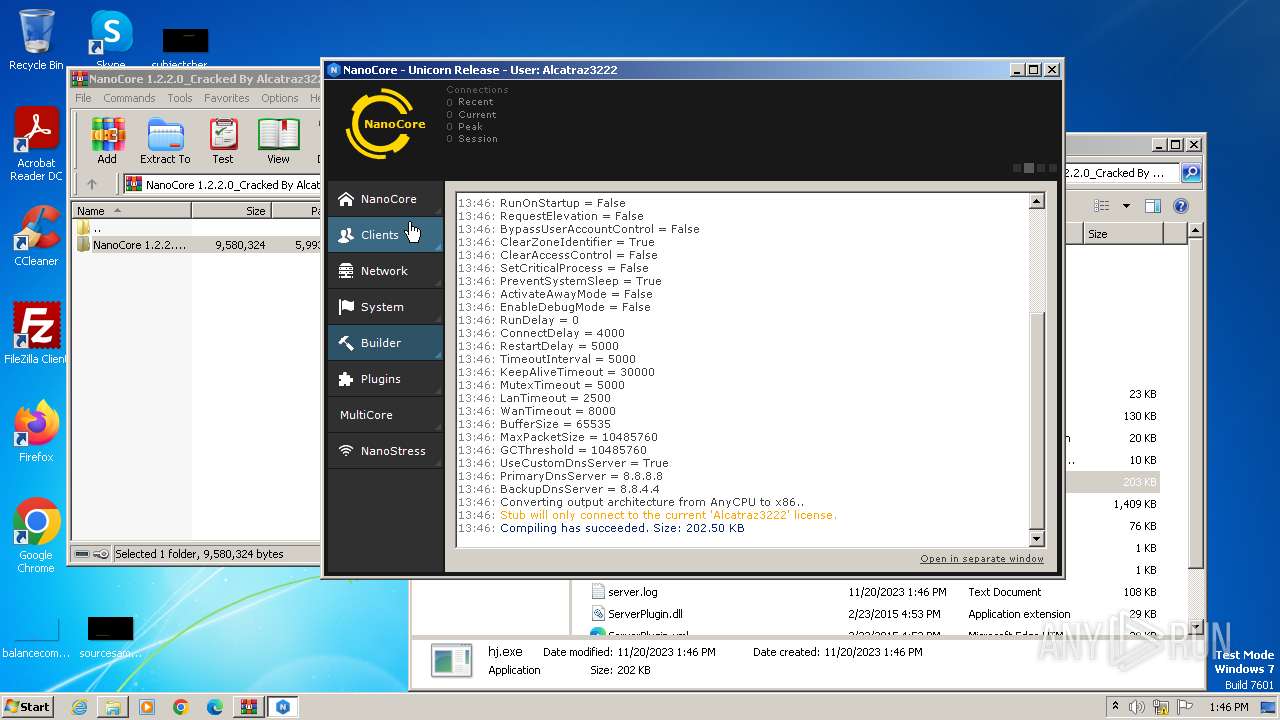Image resolution: width=1280 pixels, height=720 pixels.
Task: Open the WinRAR Options menu
Action: click(x=280, y=98)
